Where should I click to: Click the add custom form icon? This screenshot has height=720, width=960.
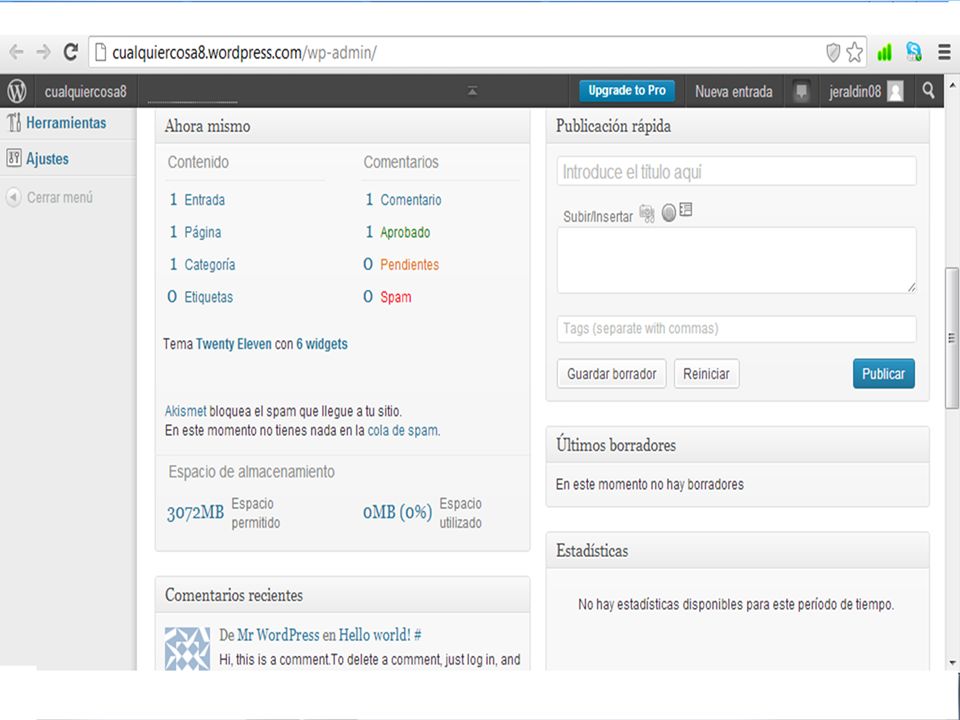coord(686,210)
